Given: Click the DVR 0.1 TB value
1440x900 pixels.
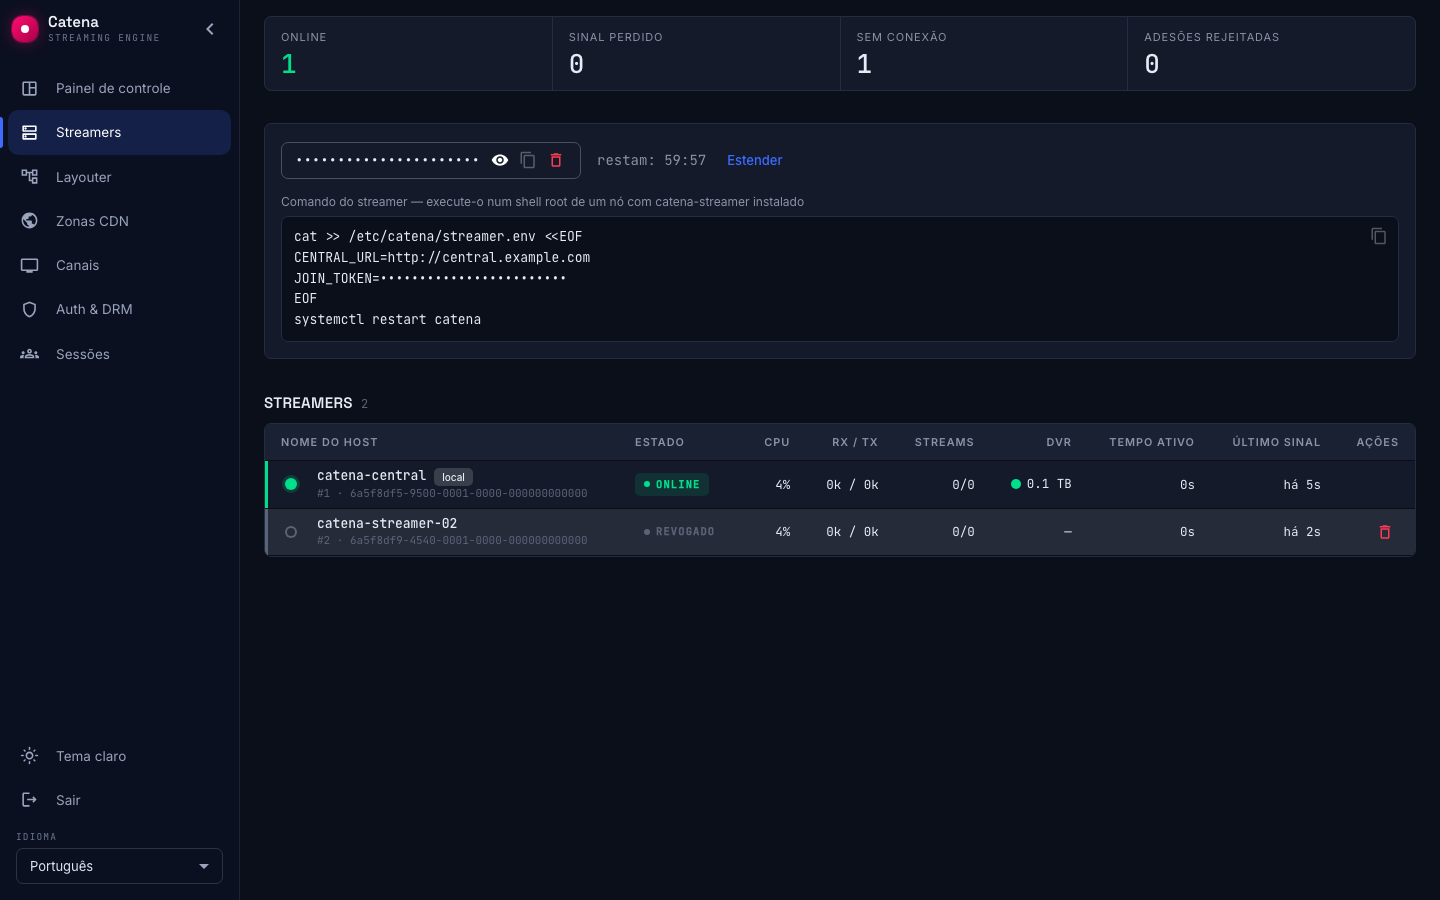Looking at the screenshot, I should (x=1049, y=484).
